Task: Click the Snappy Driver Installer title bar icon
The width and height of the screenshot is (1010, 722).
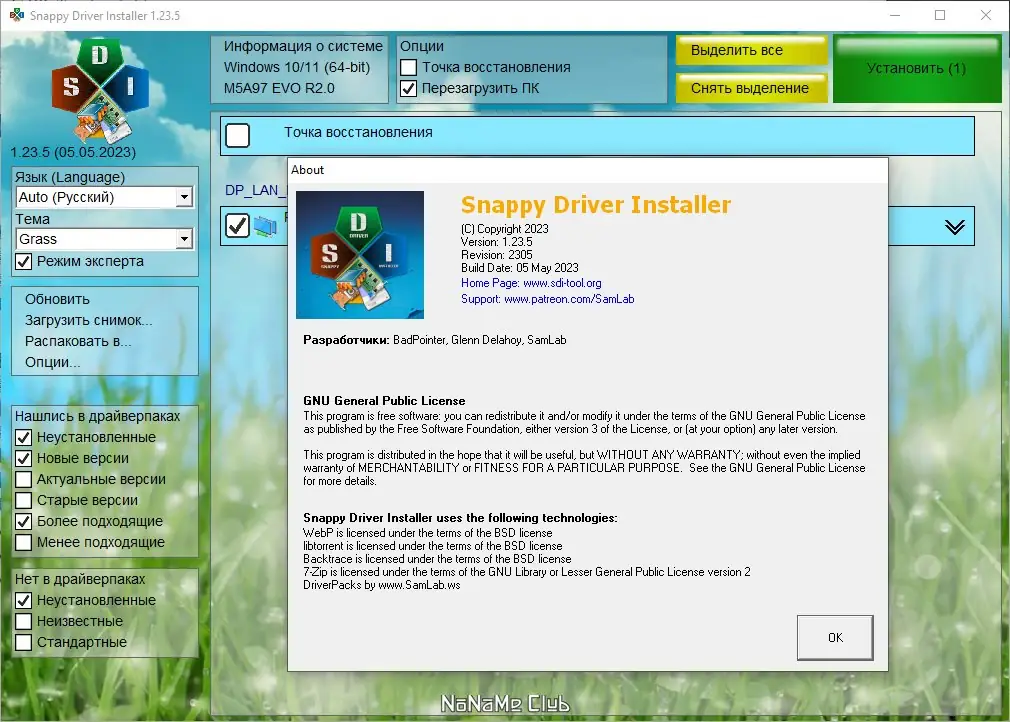Action: click(x=15, y=15)
